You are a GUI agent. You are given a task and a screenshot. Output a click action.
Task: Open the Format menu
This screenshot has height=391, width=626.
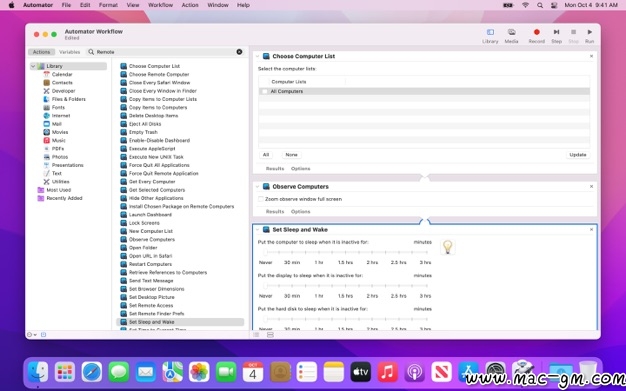108,5
